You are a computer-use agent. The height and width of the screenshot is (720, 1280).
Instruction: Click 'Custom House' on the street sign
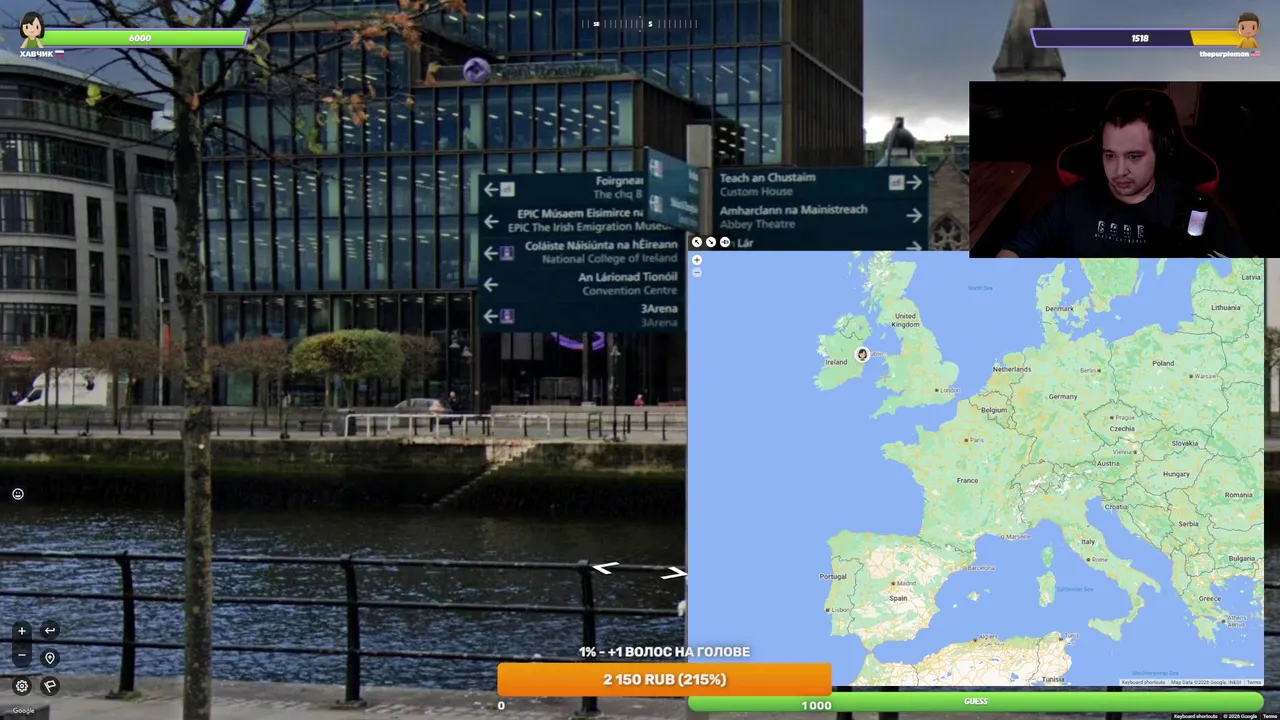[756, 192]
